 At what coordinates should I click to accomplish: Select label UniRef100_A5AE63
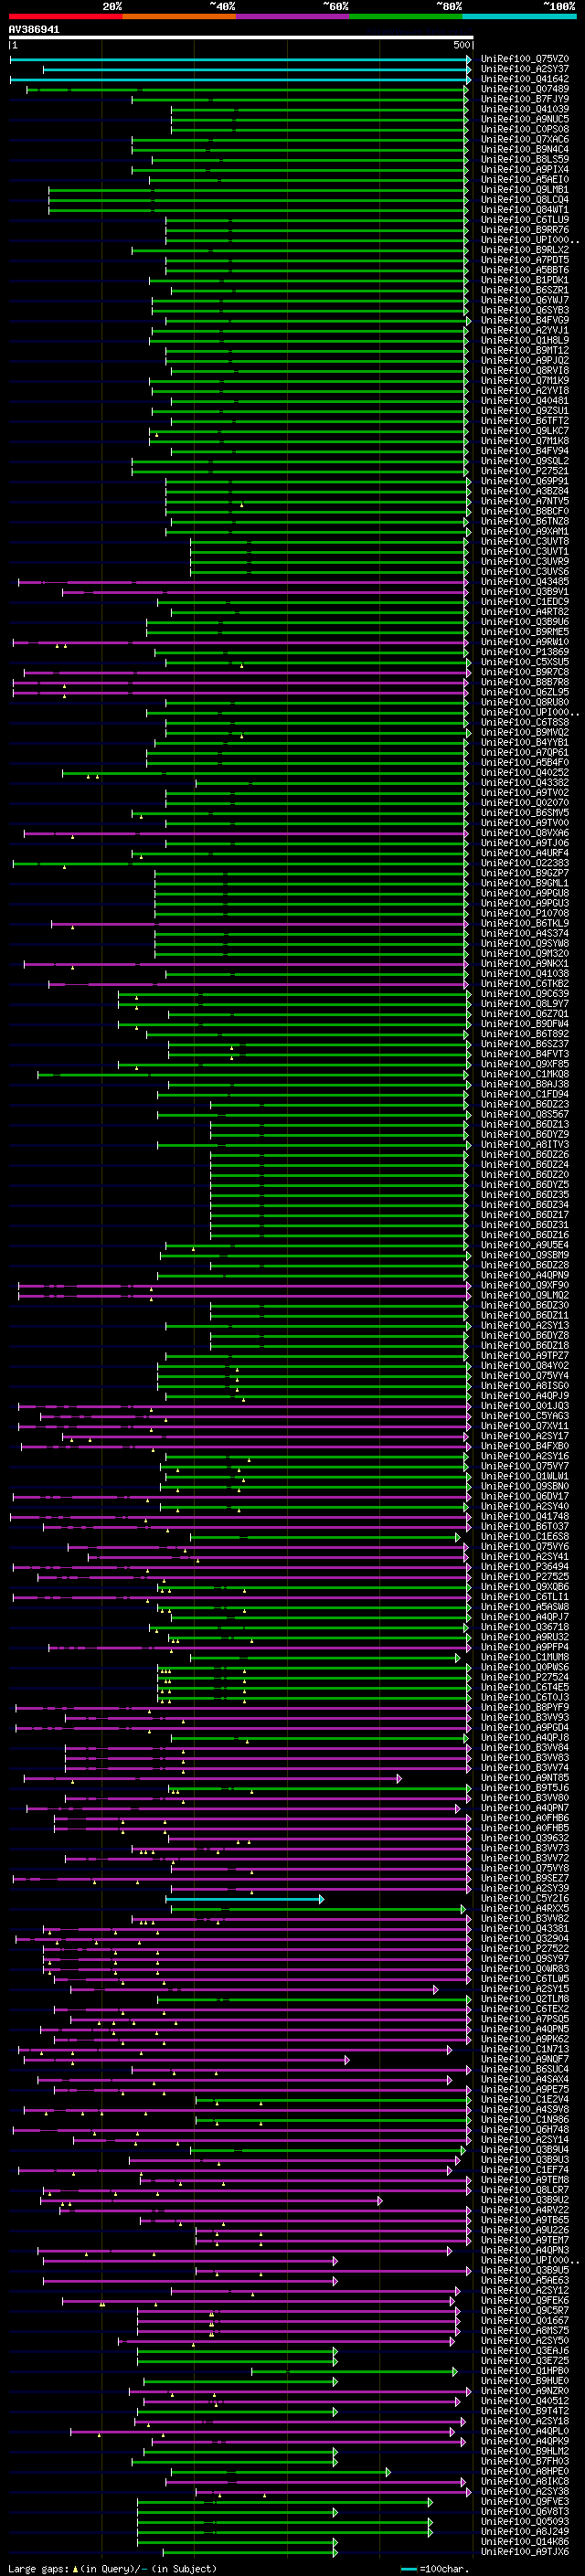(525, 2280)
